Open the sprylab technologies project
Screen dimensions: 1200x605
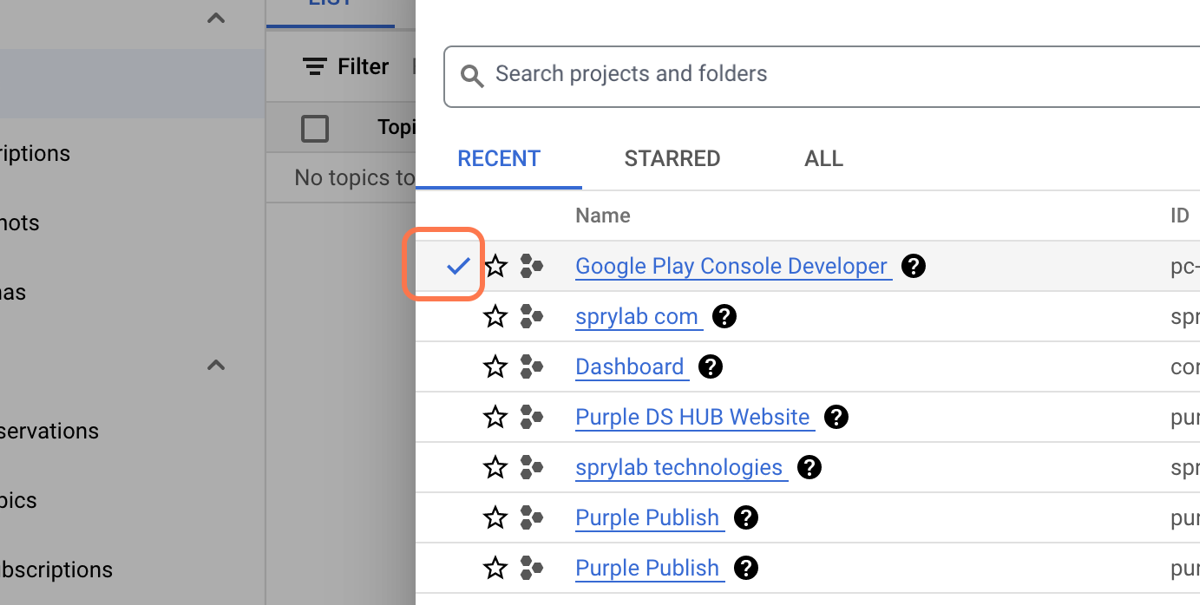point(679,467)
